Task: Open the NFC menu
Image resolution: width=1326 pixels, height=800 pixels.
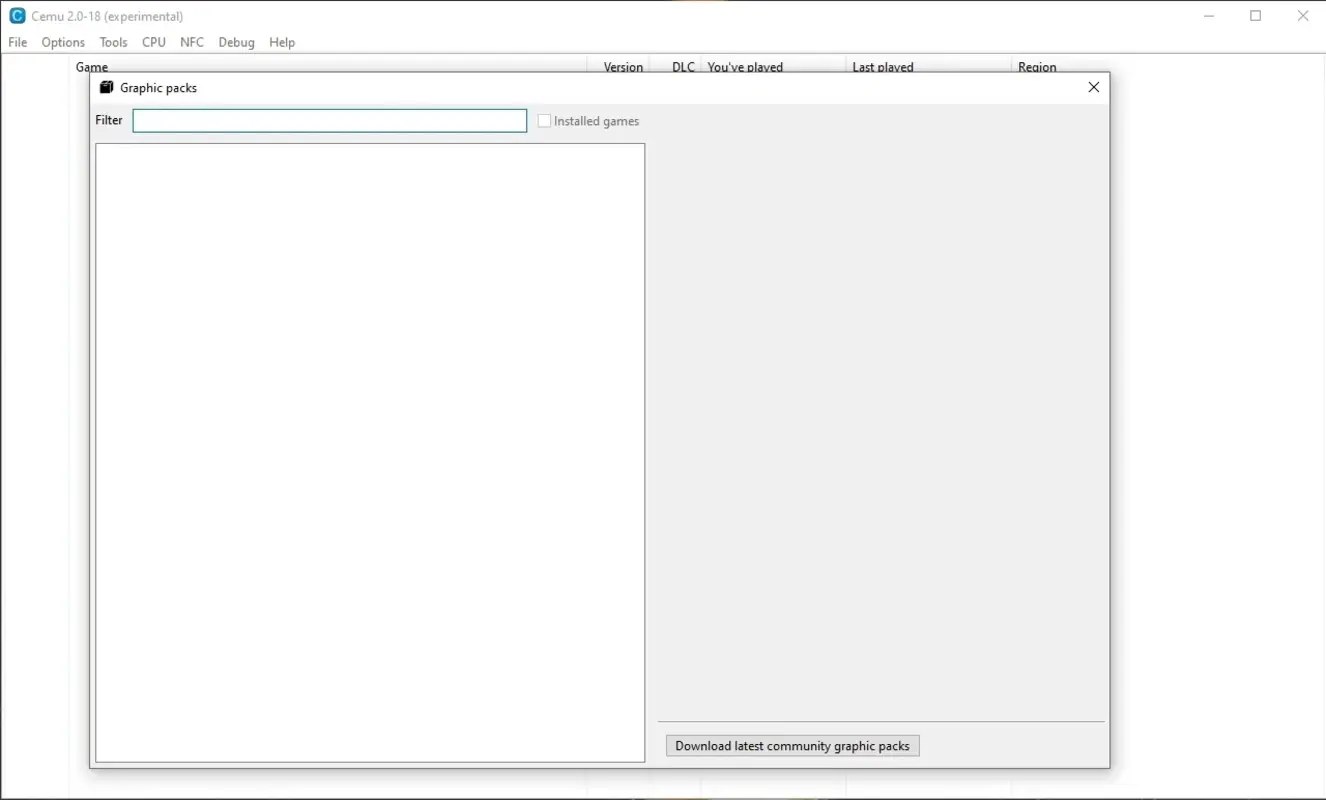Action: 192,42
